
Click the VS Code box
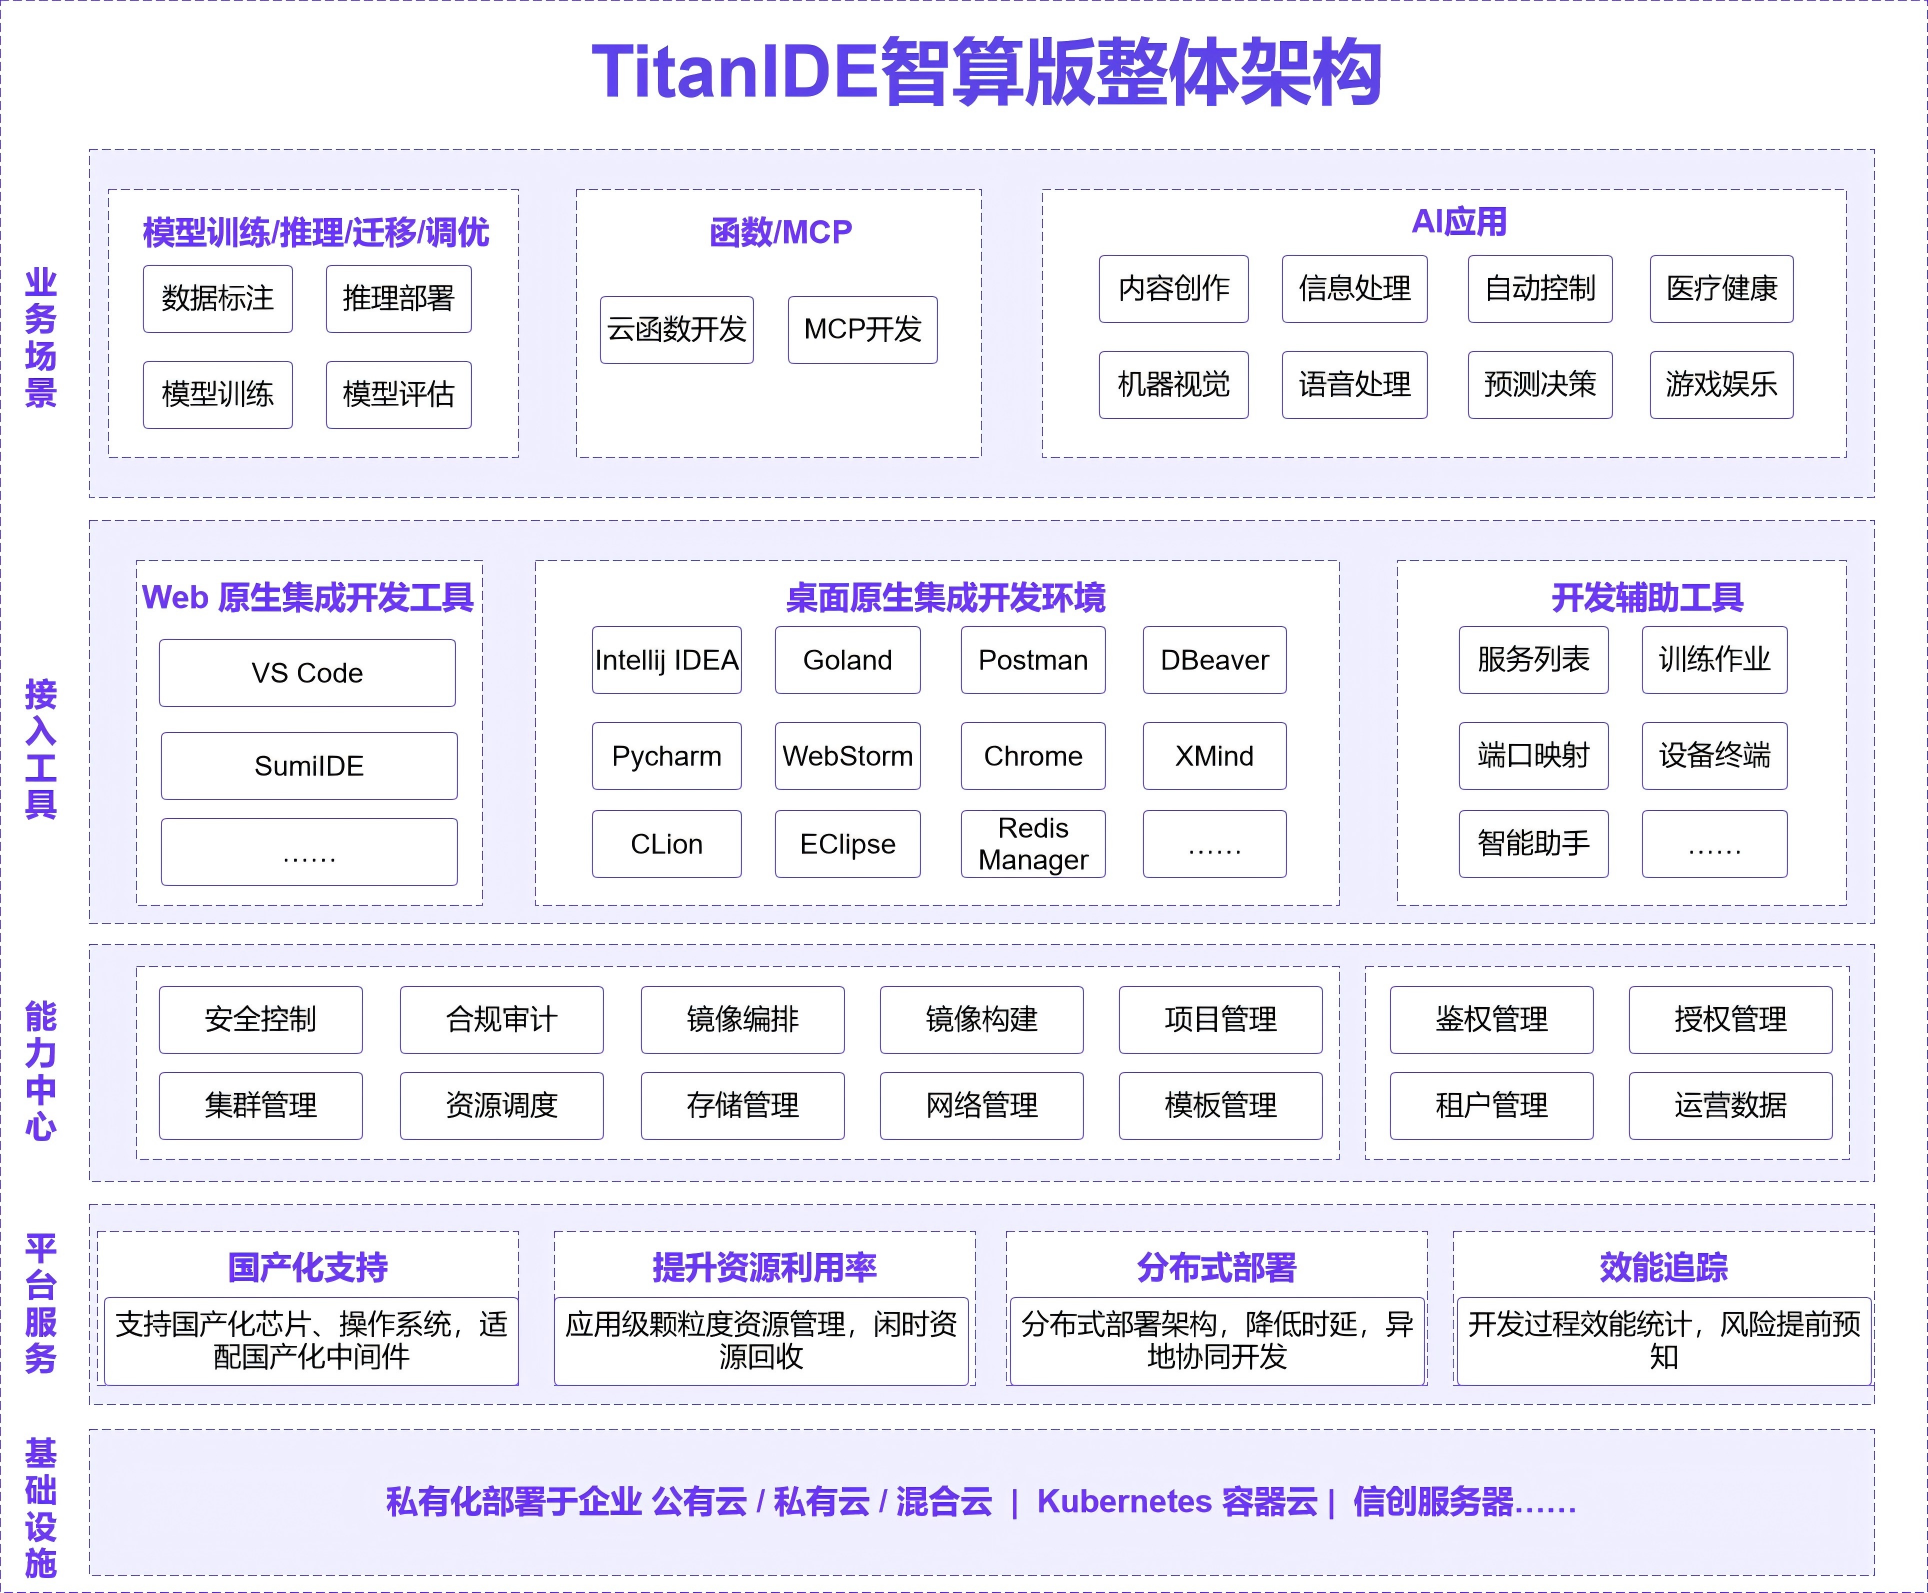307,673
